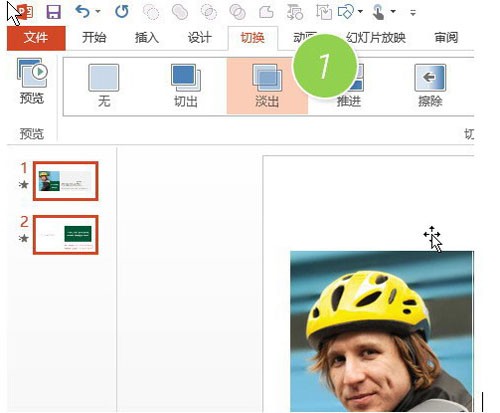Image resolution: width=500 pixels, height=413 pixels.
Task: Expand the shapes icon dropdown arrow
Action: [361, 12]
